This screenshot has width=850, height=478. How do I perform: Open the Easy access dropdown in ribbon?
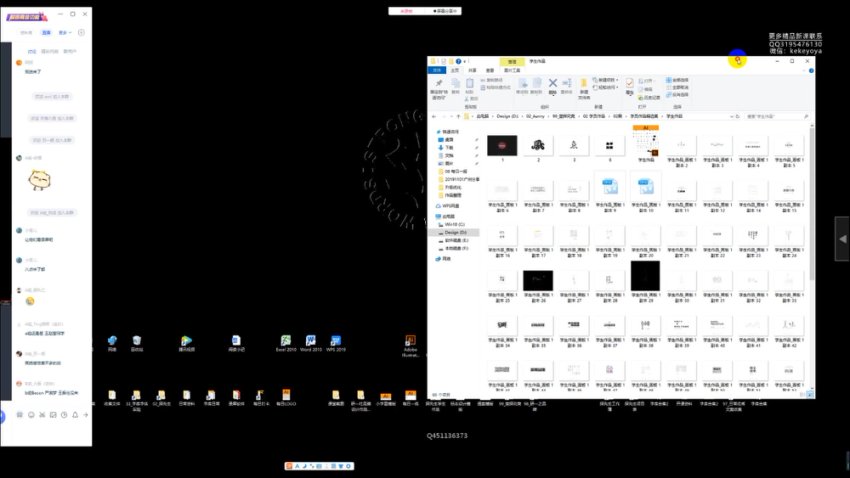click(606, 87)
